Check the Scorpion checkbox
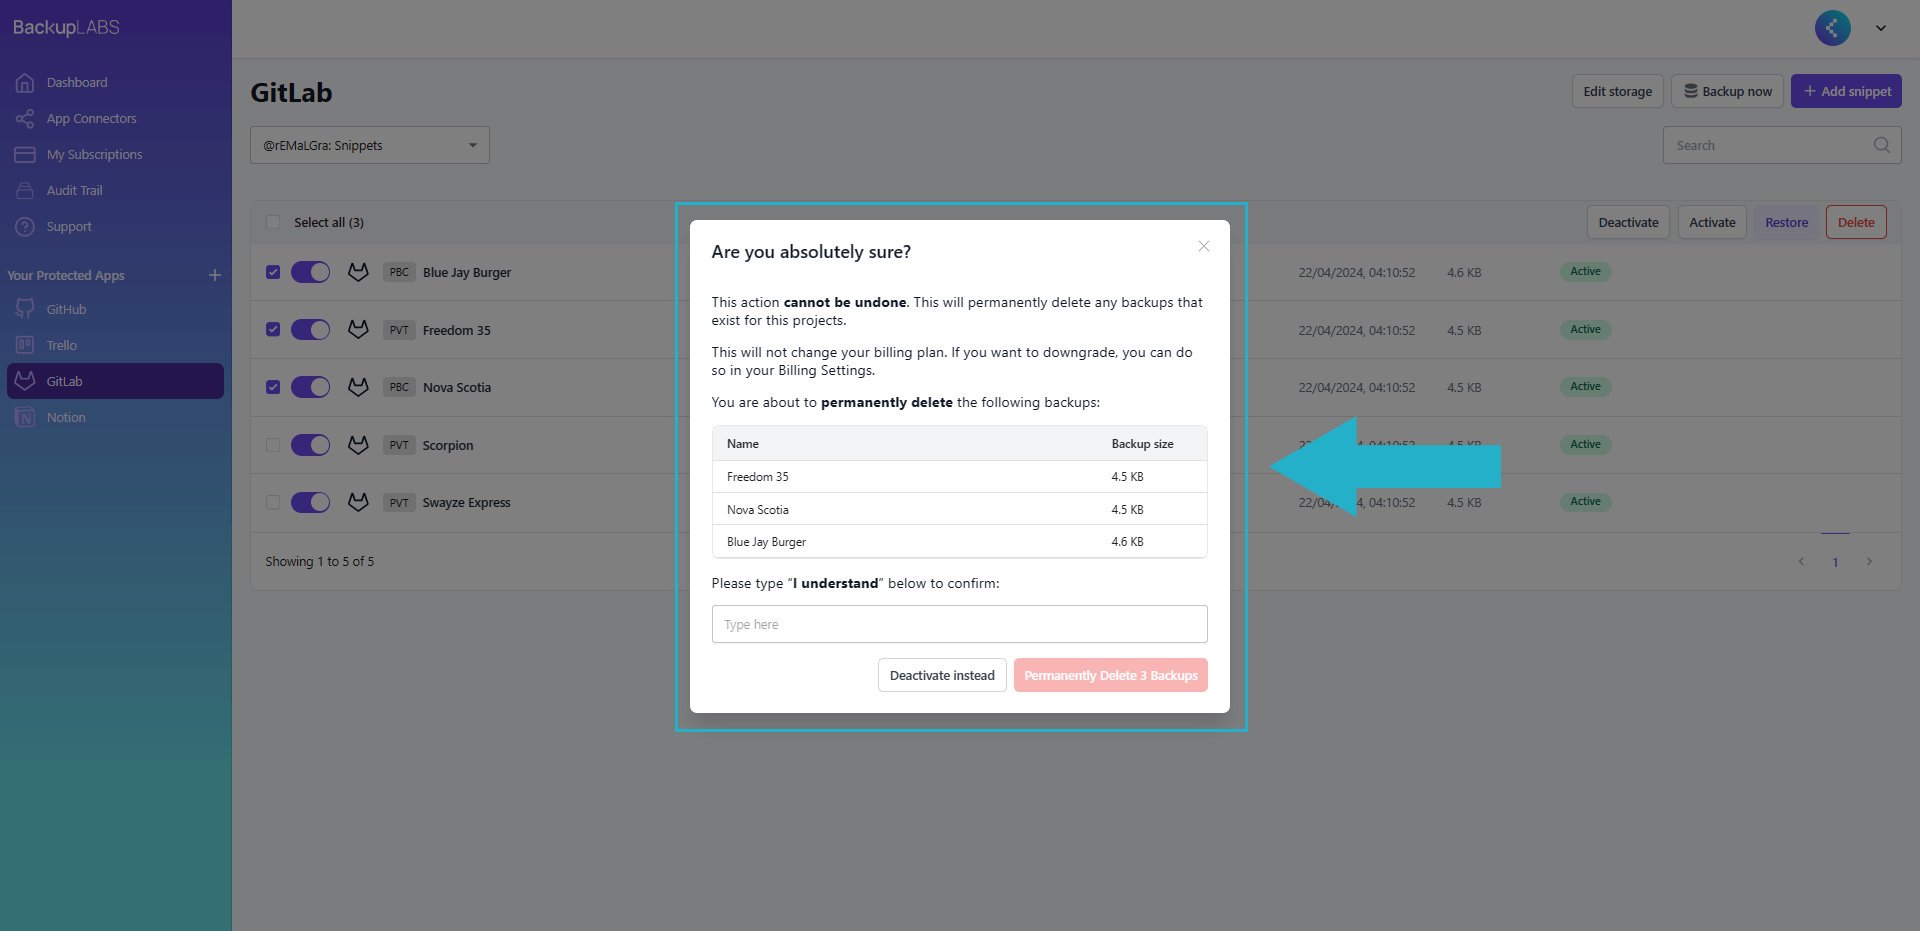 coord(273,445)
